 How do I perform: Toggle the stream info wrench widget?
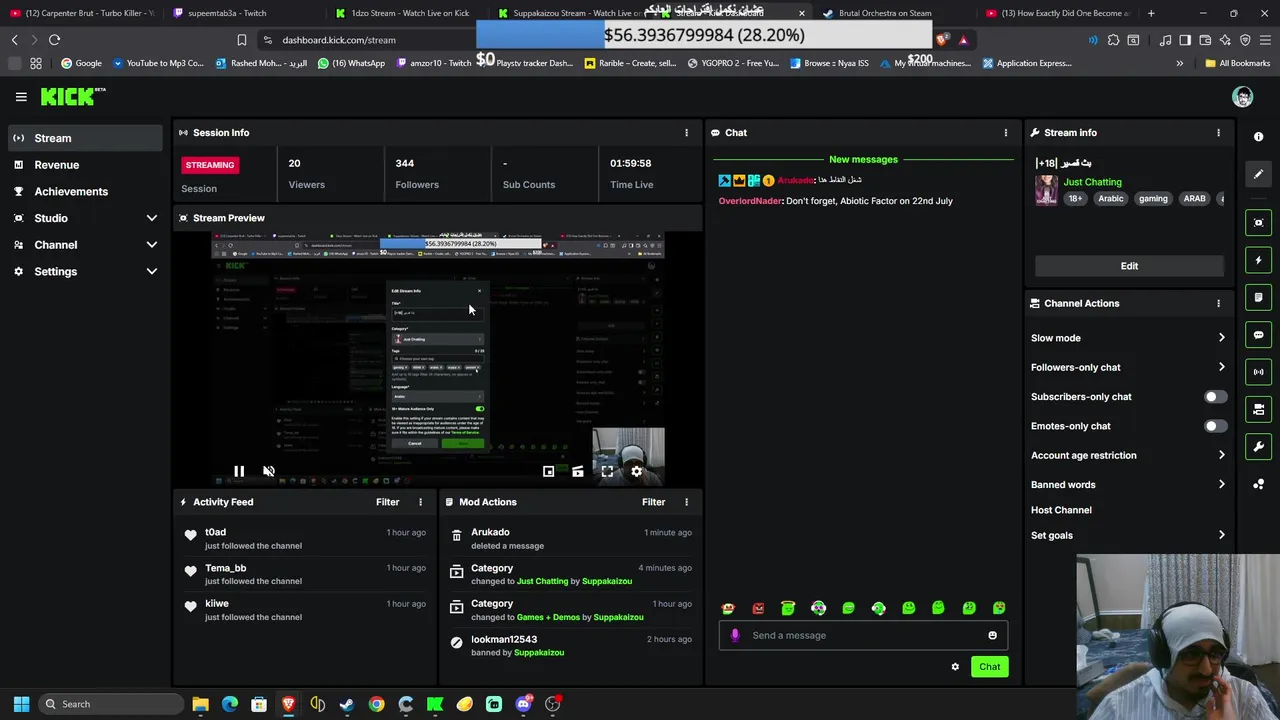[x=1258, y=447]
